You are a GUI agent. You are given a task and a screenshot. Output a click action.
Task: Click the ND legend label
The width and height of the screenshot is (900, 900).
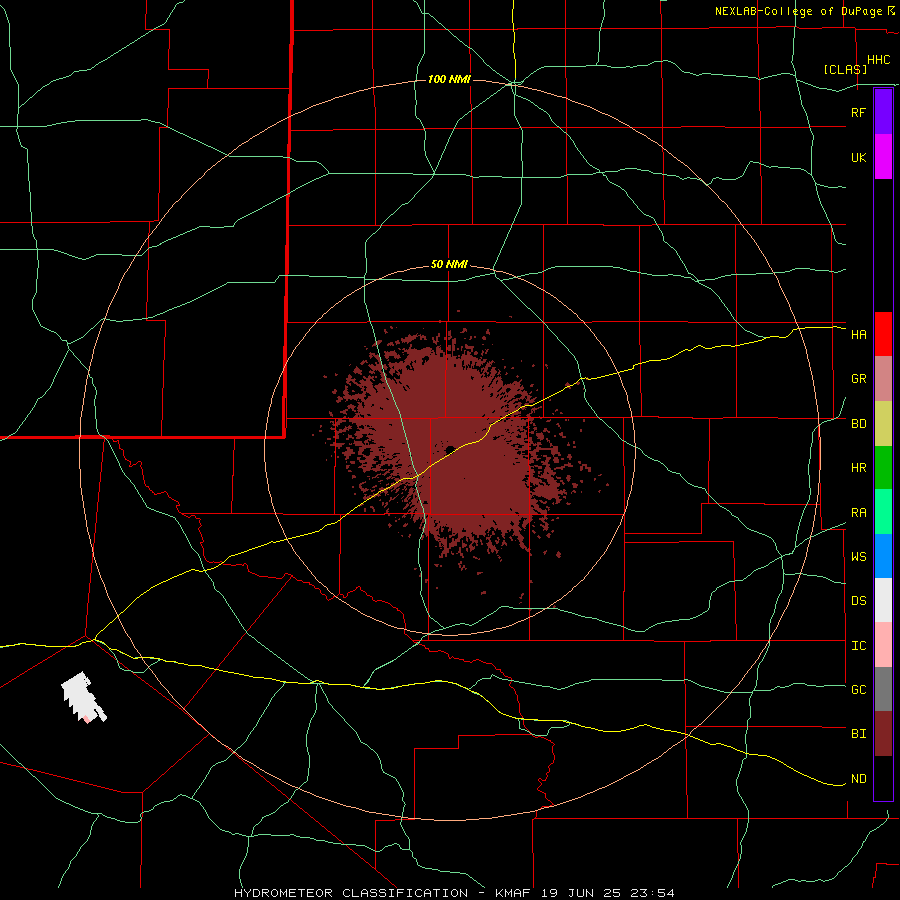point(858,779)
